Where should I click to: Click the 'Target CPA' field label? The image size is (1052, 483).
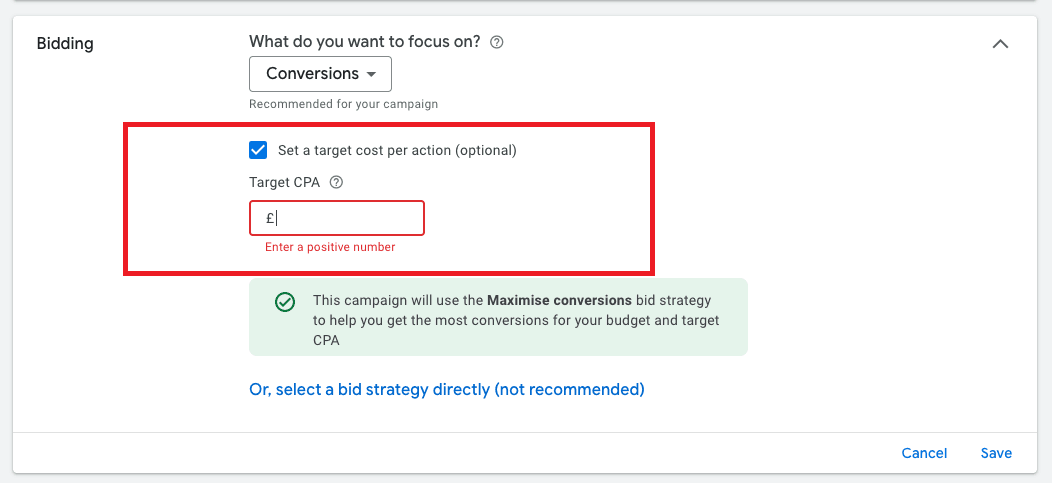pos(285,182)
